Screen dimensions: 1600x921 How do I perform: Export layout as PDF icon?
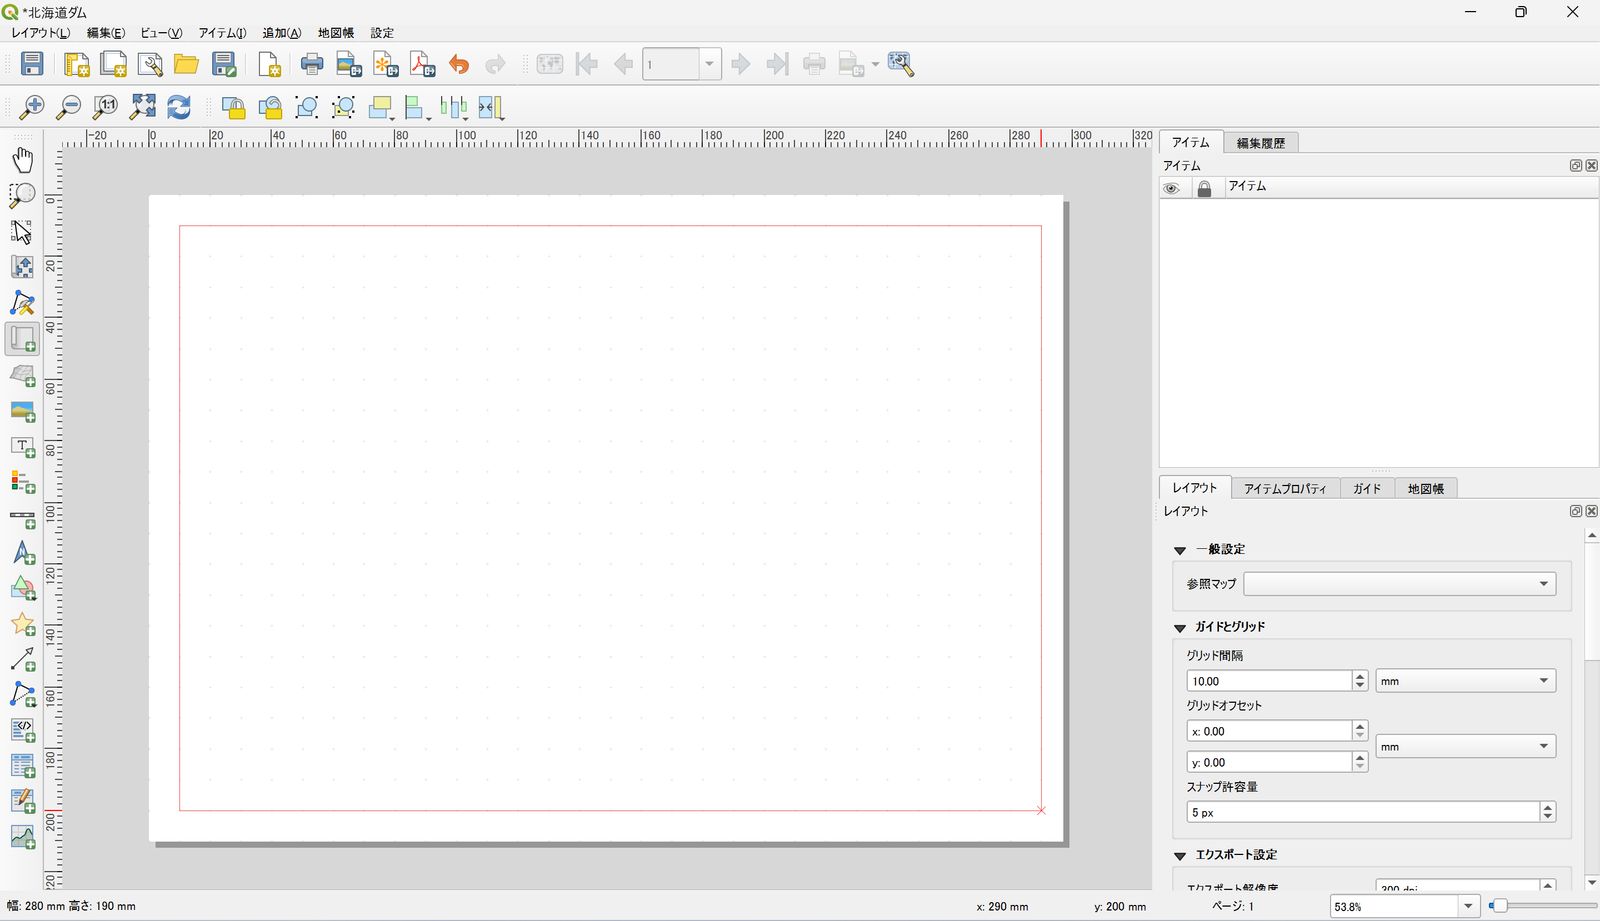point(423,64)
